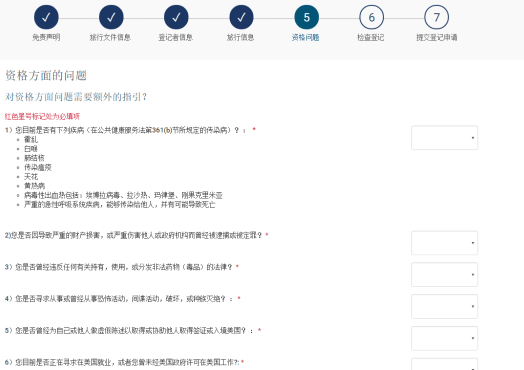This screenshot has height=370, width=524.
Task: Click step 2 checkmark circle 旅行文件信息
Action: tap(111, 17)
